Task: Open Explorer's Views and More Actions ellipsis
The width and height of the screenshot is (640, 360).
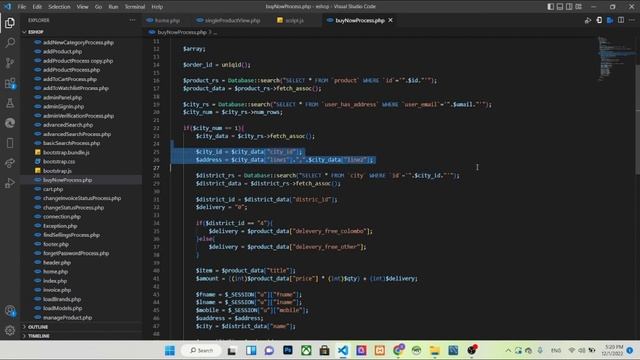Action: coord(132,20)
